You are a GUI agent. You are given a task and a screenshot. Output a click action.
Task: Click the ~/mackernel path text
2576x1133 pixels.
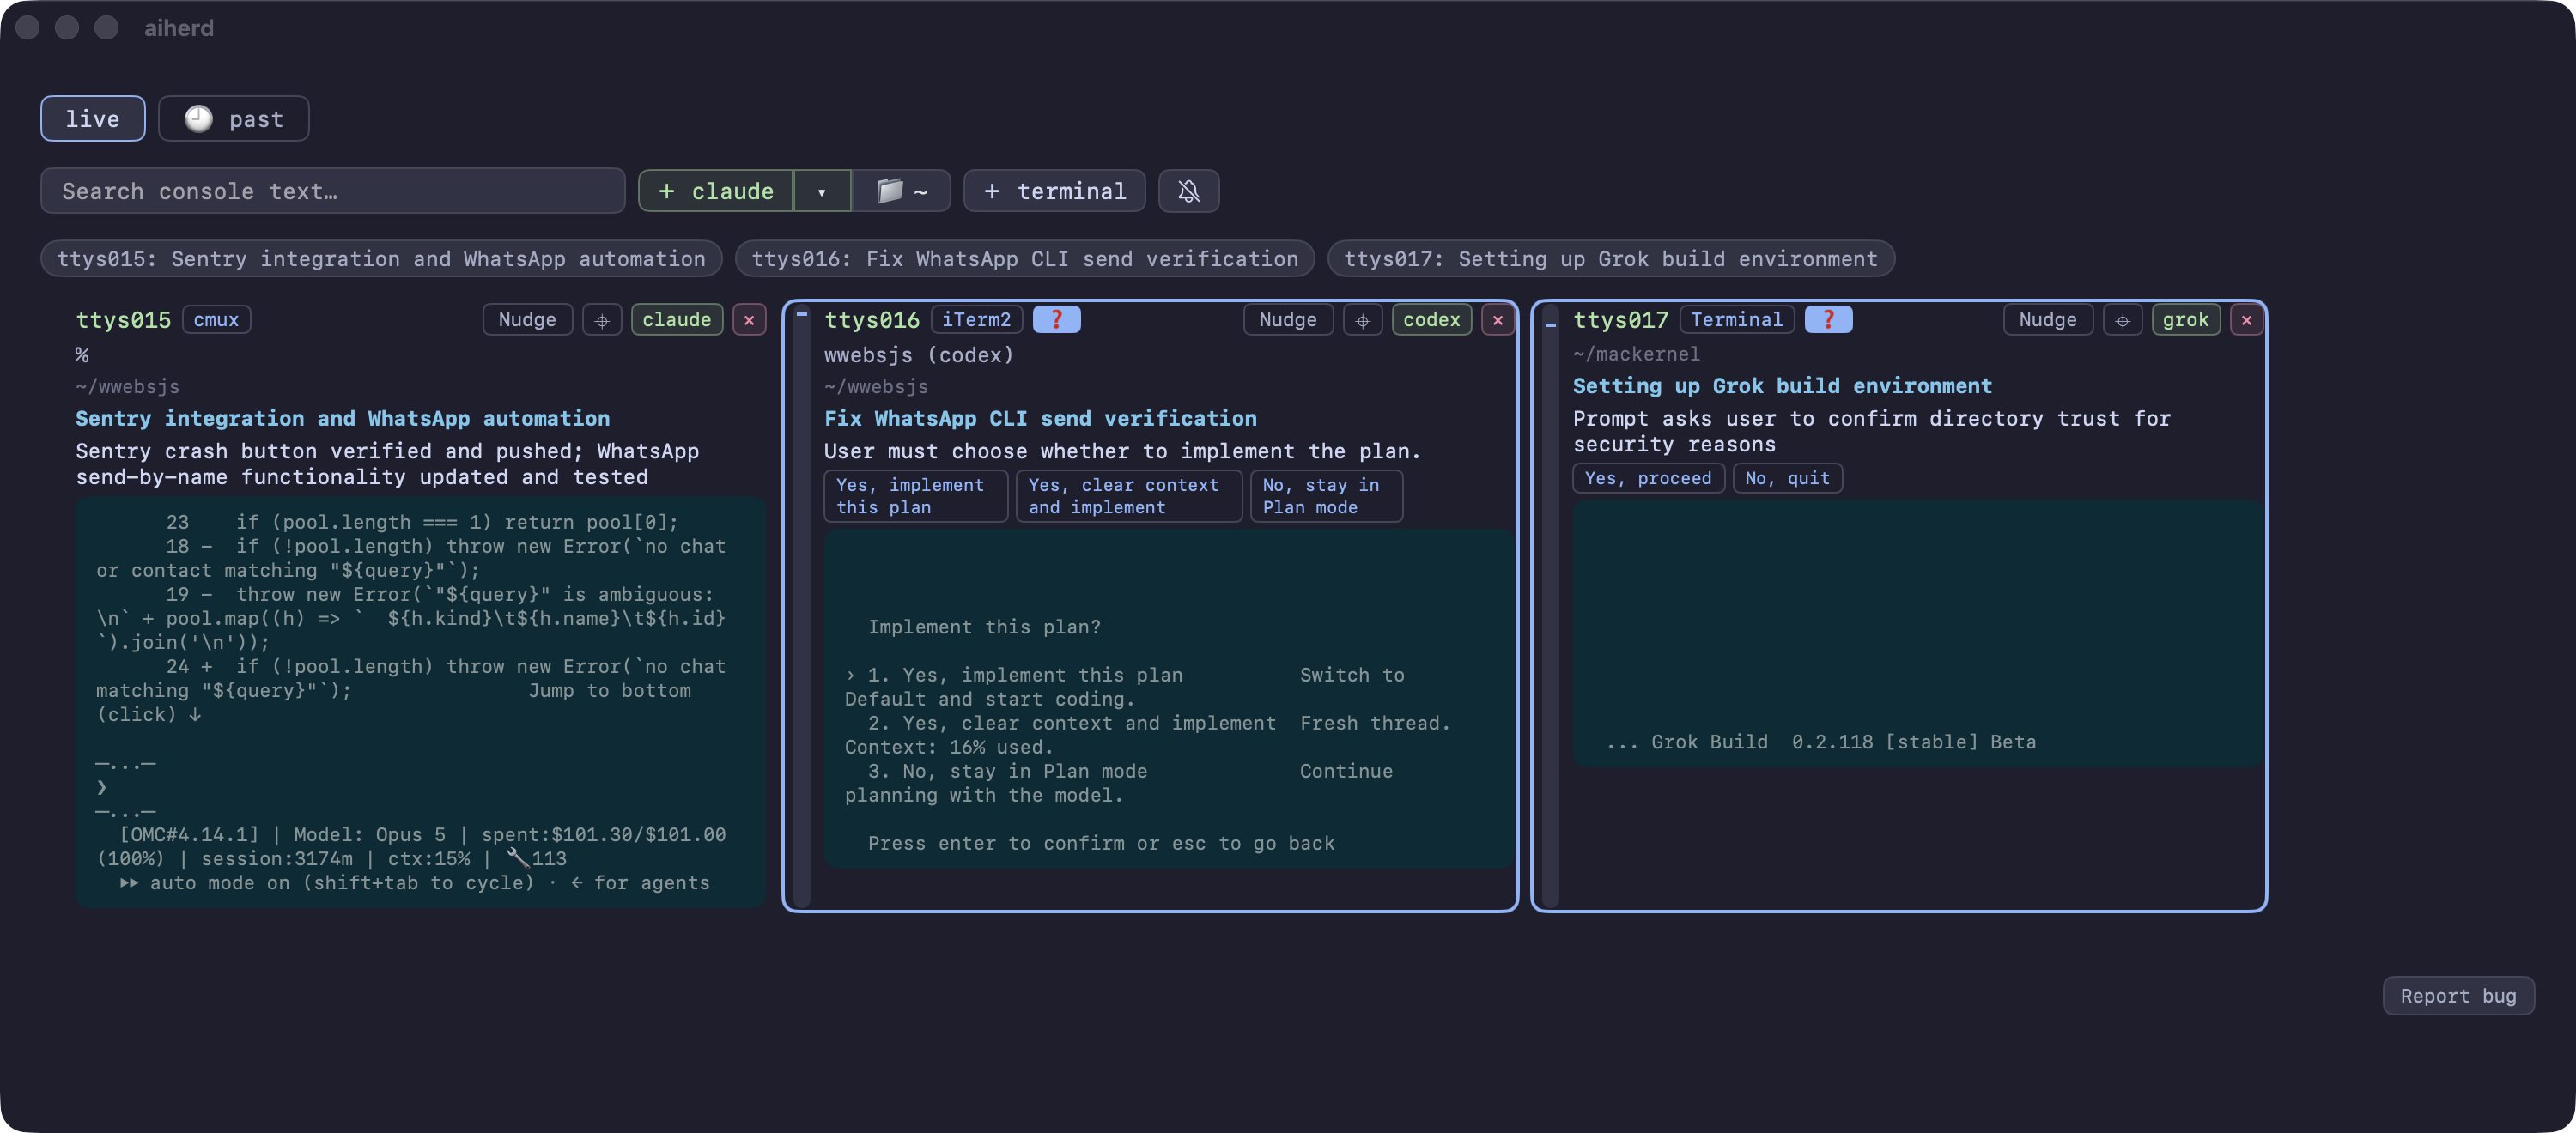[x=1636, y=354]
